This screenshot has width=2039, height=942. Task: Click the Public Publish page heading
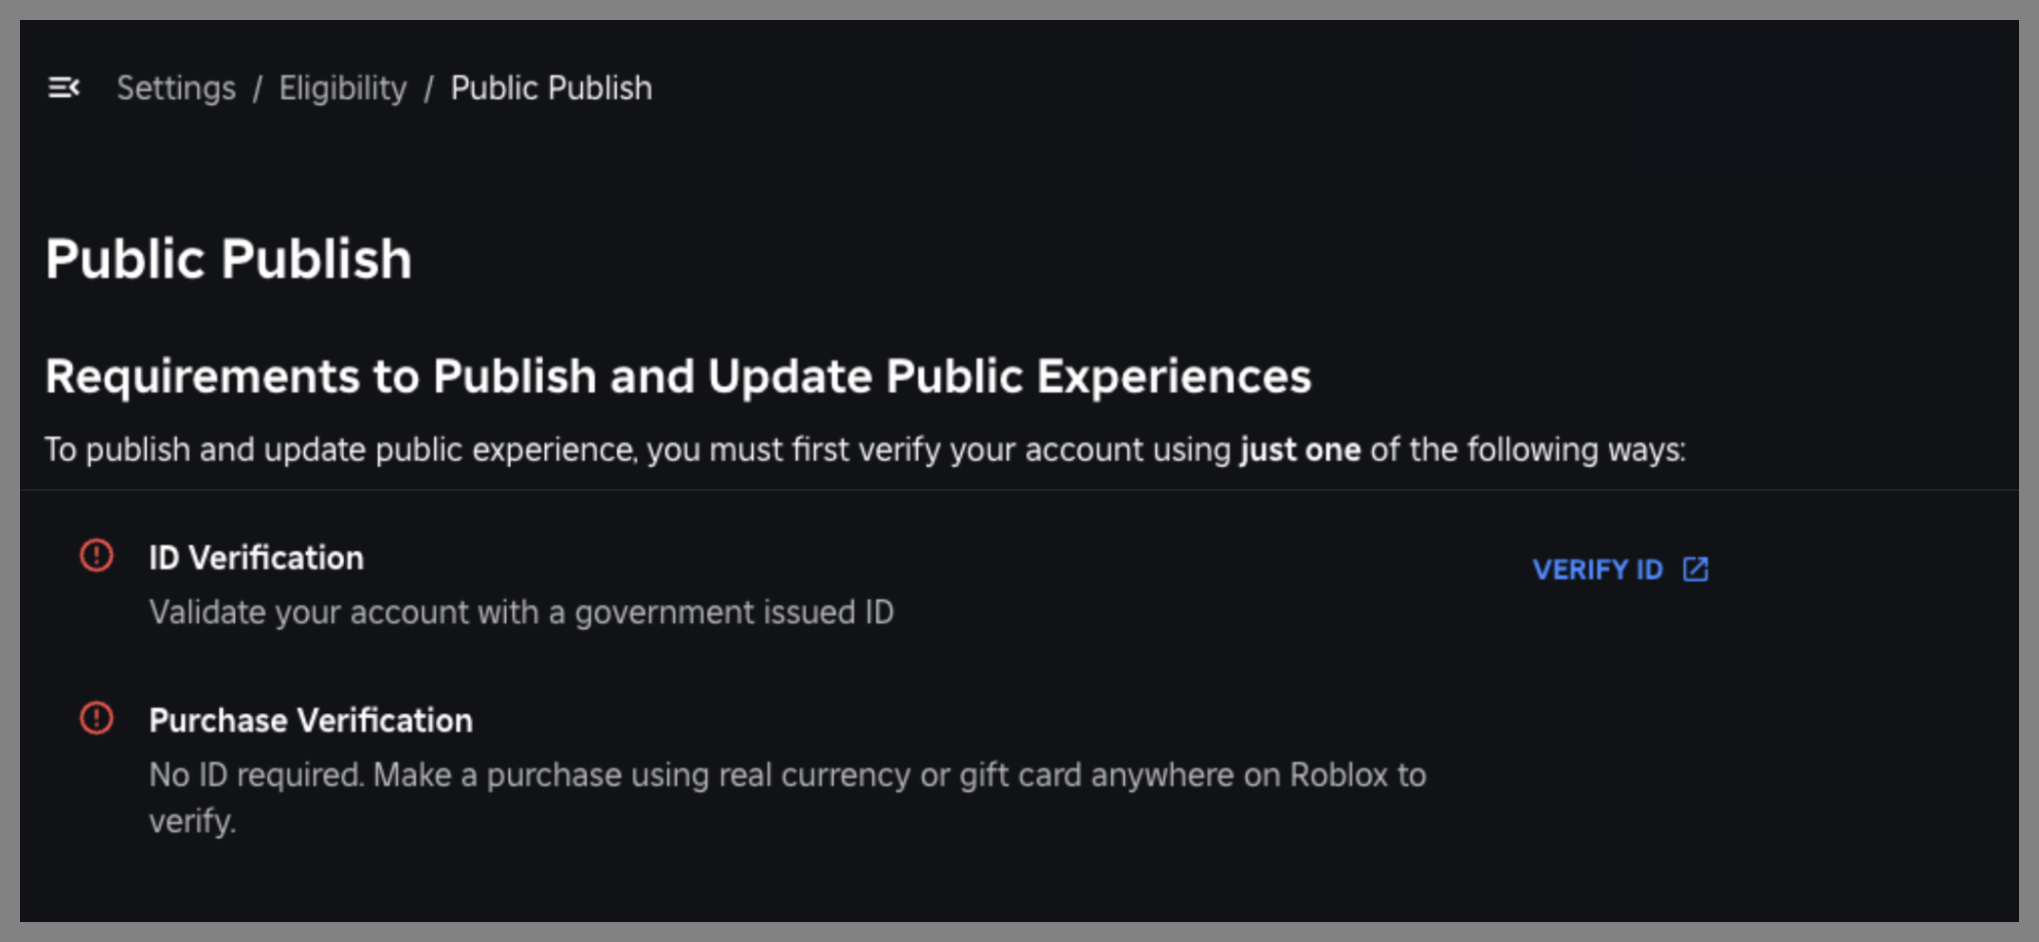pyautogui.click(x=228, y=259)
